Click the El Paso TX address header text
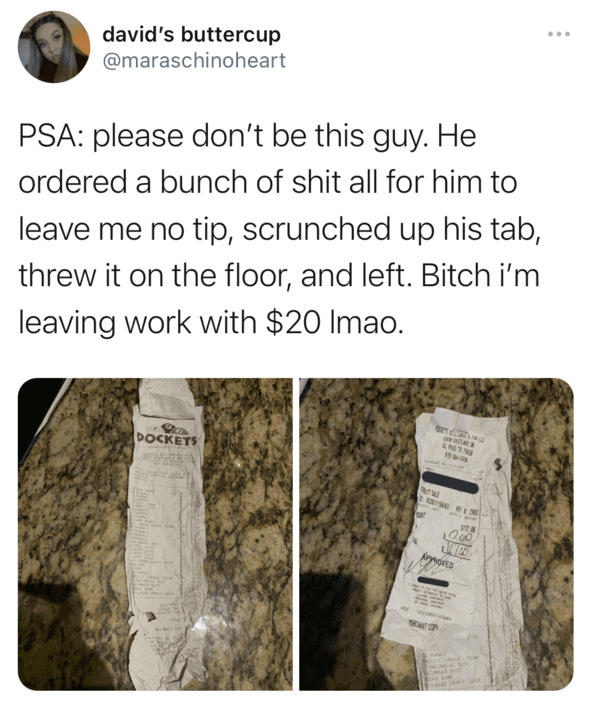 456,448
